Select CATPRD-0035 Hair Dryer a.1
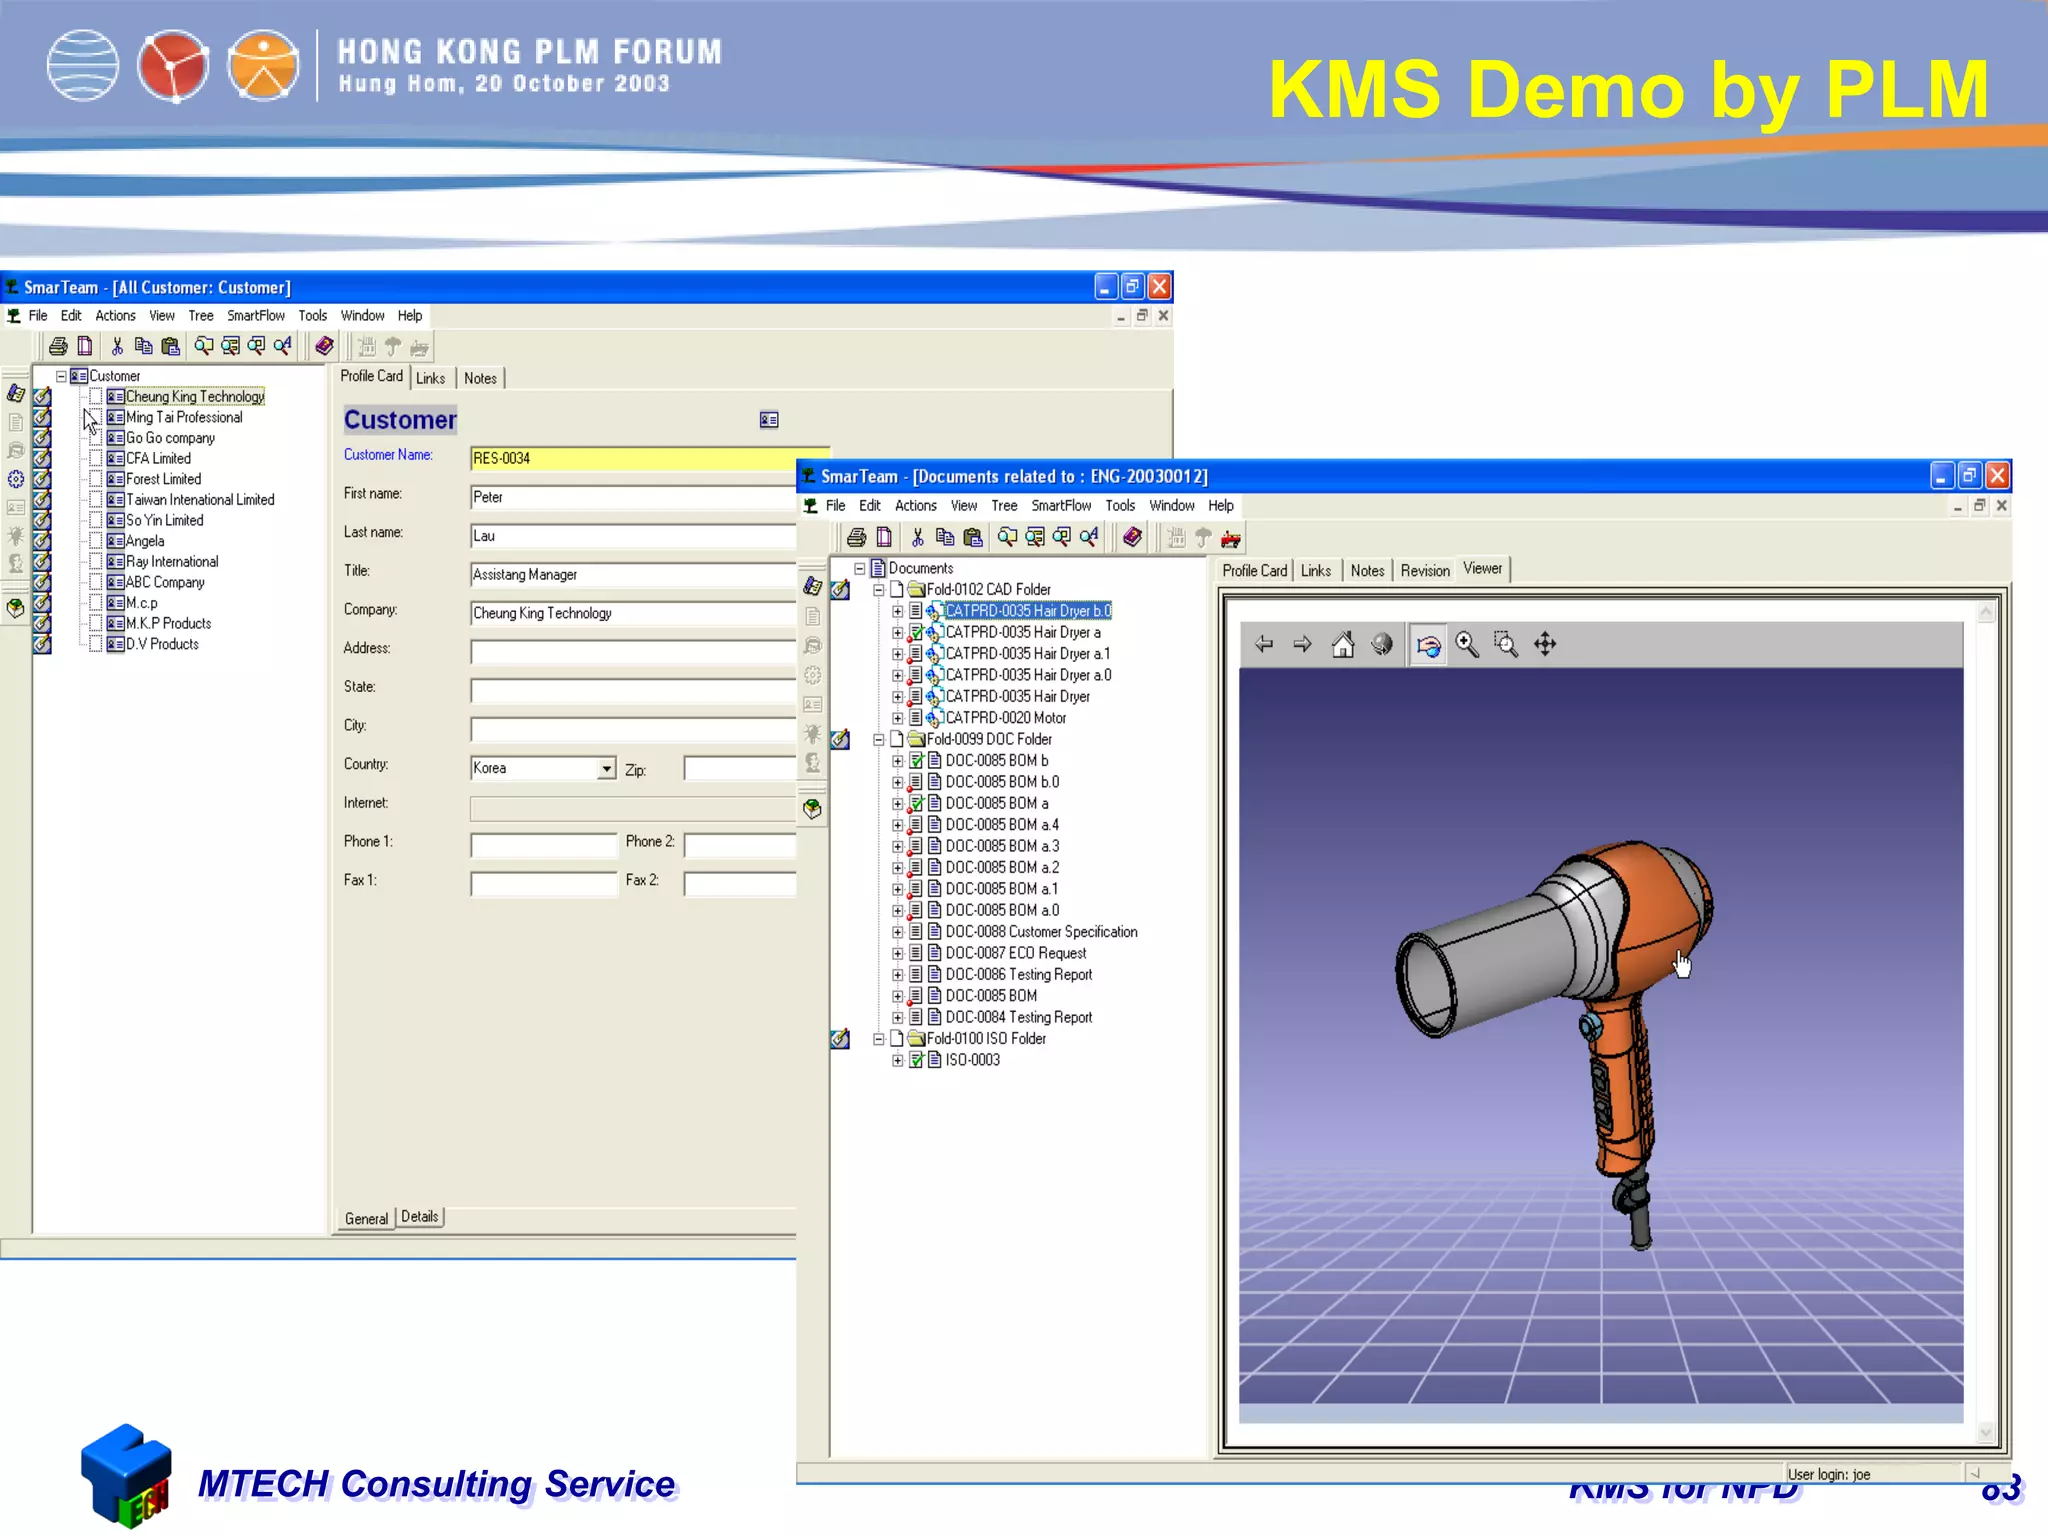The image size is (2048, 1536). (1028, 654)
